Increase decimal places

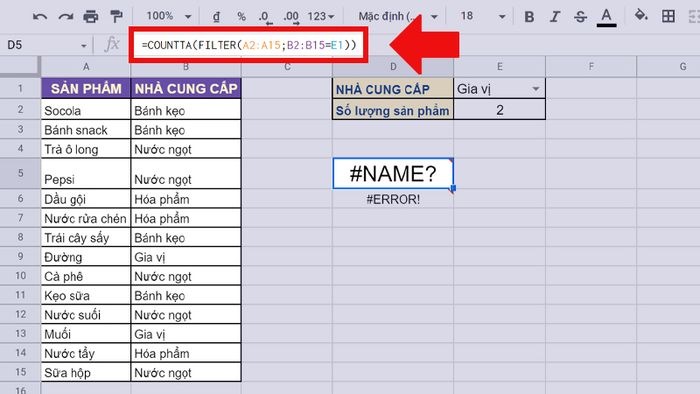point(291,17)
